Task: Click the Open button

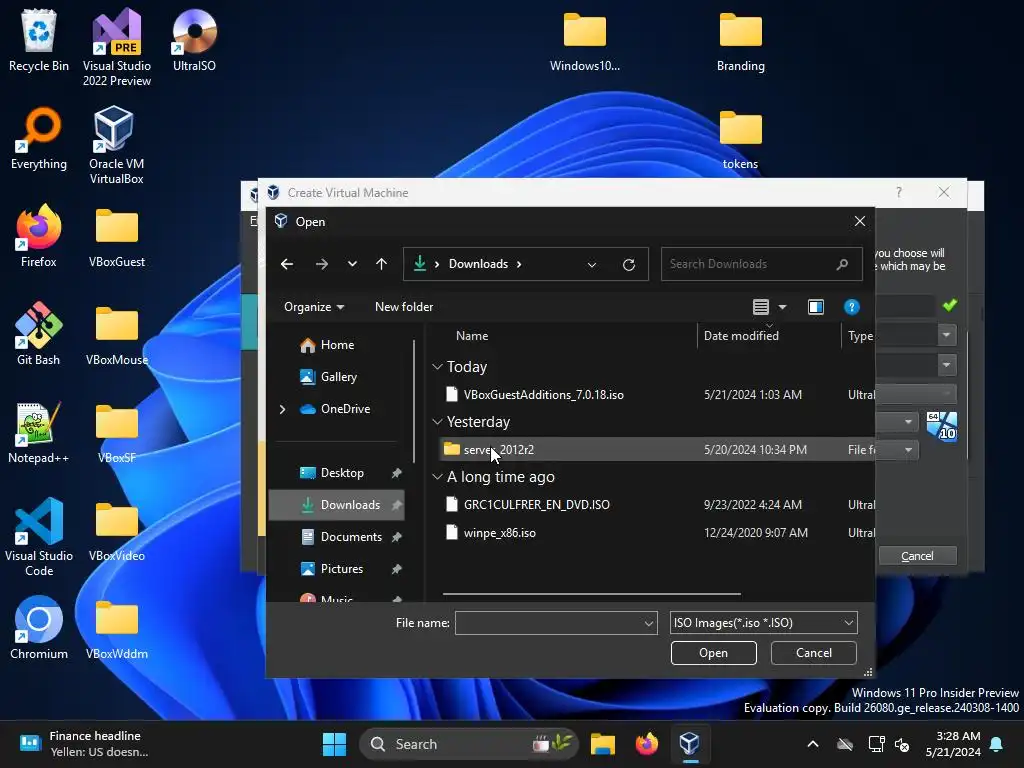Action: [713, 653]
